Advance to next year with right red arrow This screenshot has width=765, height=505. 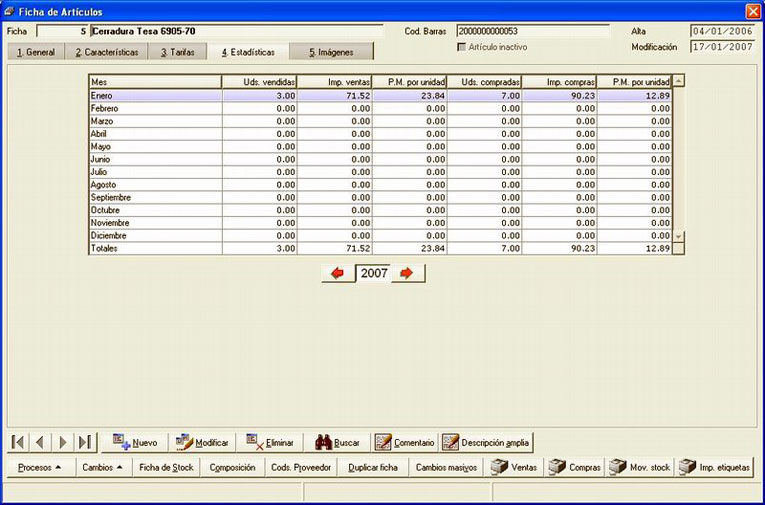click(x=407, y=273)
